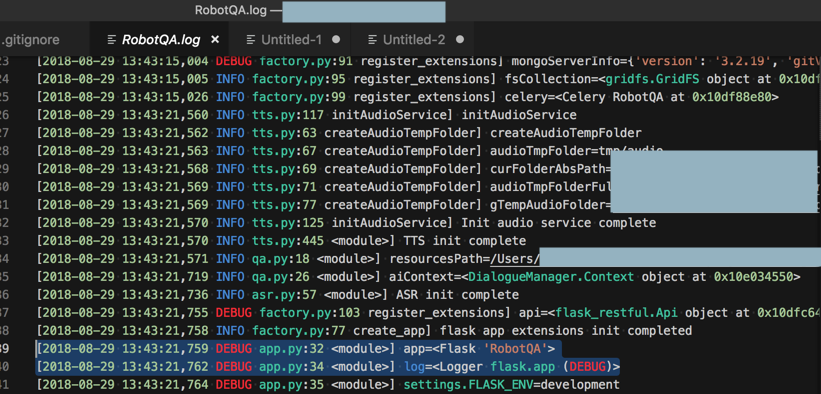The height and width of the screenshot is (394, 821).
Task: Click the Untitled-2 tab file icon
Action: pos(373,40)
